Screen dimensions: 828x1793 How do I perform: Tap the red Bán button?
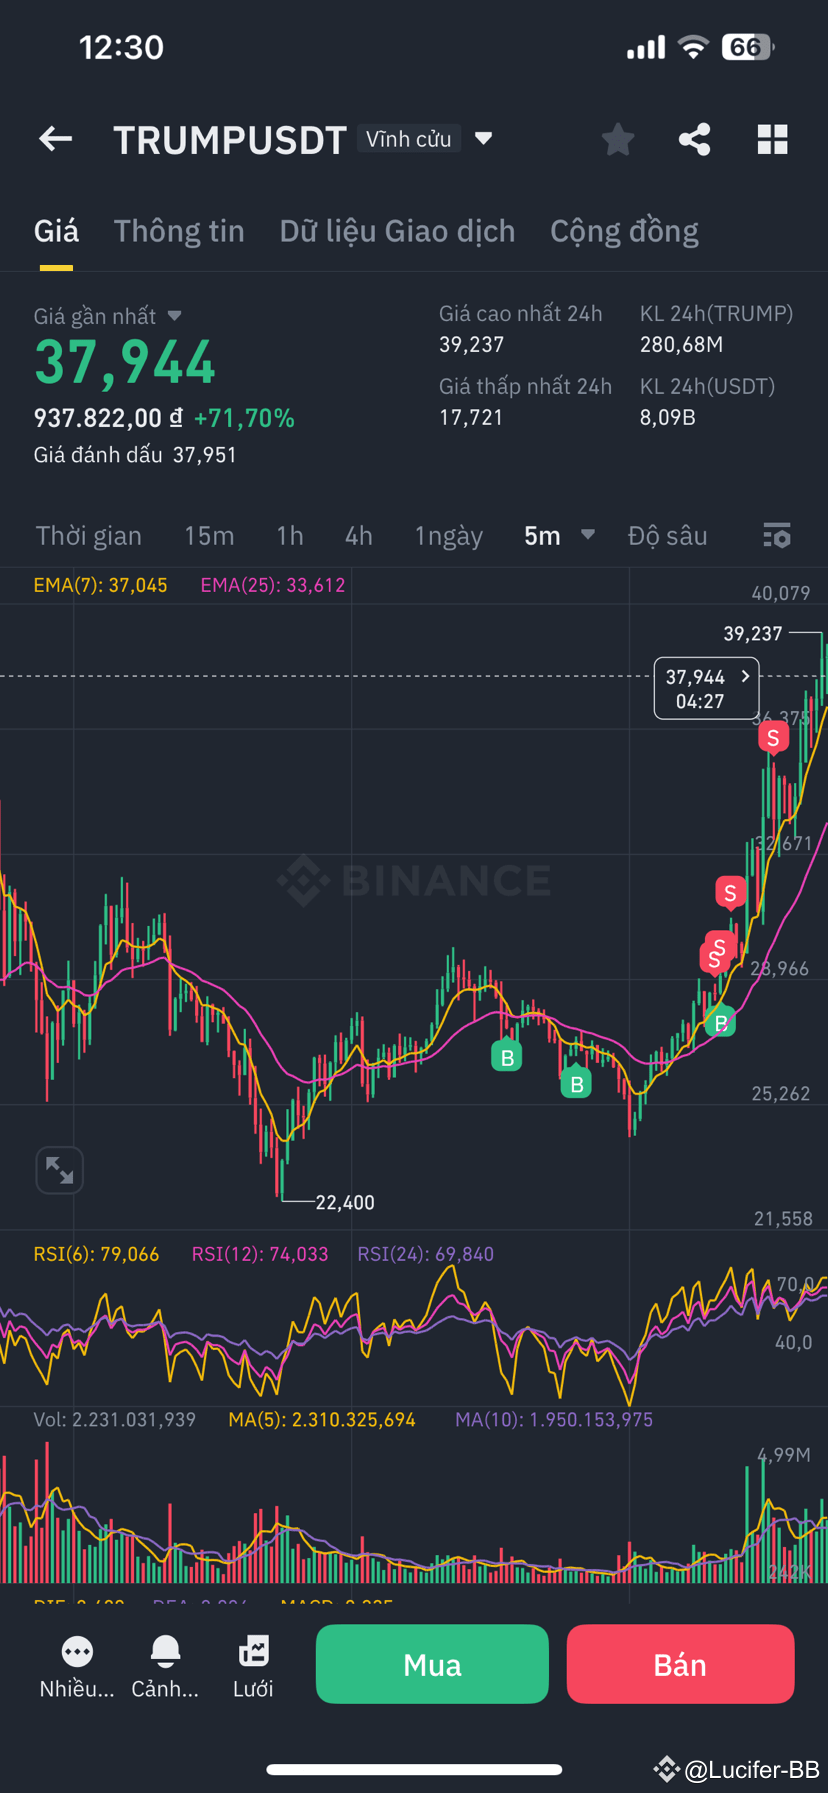(x=680, y=1664)
